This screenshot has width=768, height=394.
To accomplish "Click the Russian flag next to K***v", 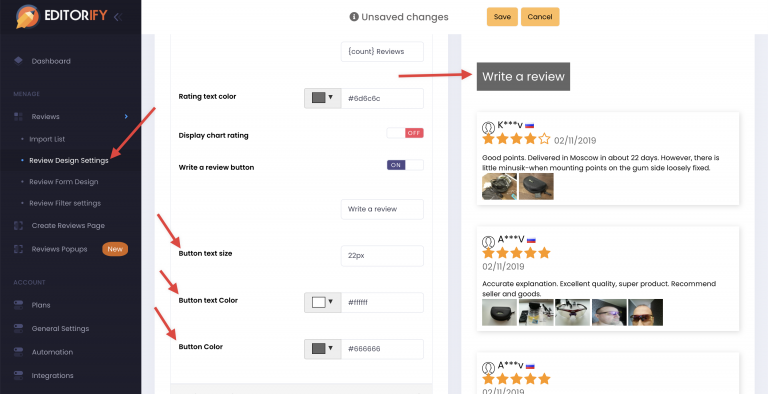I will (529, 125).
